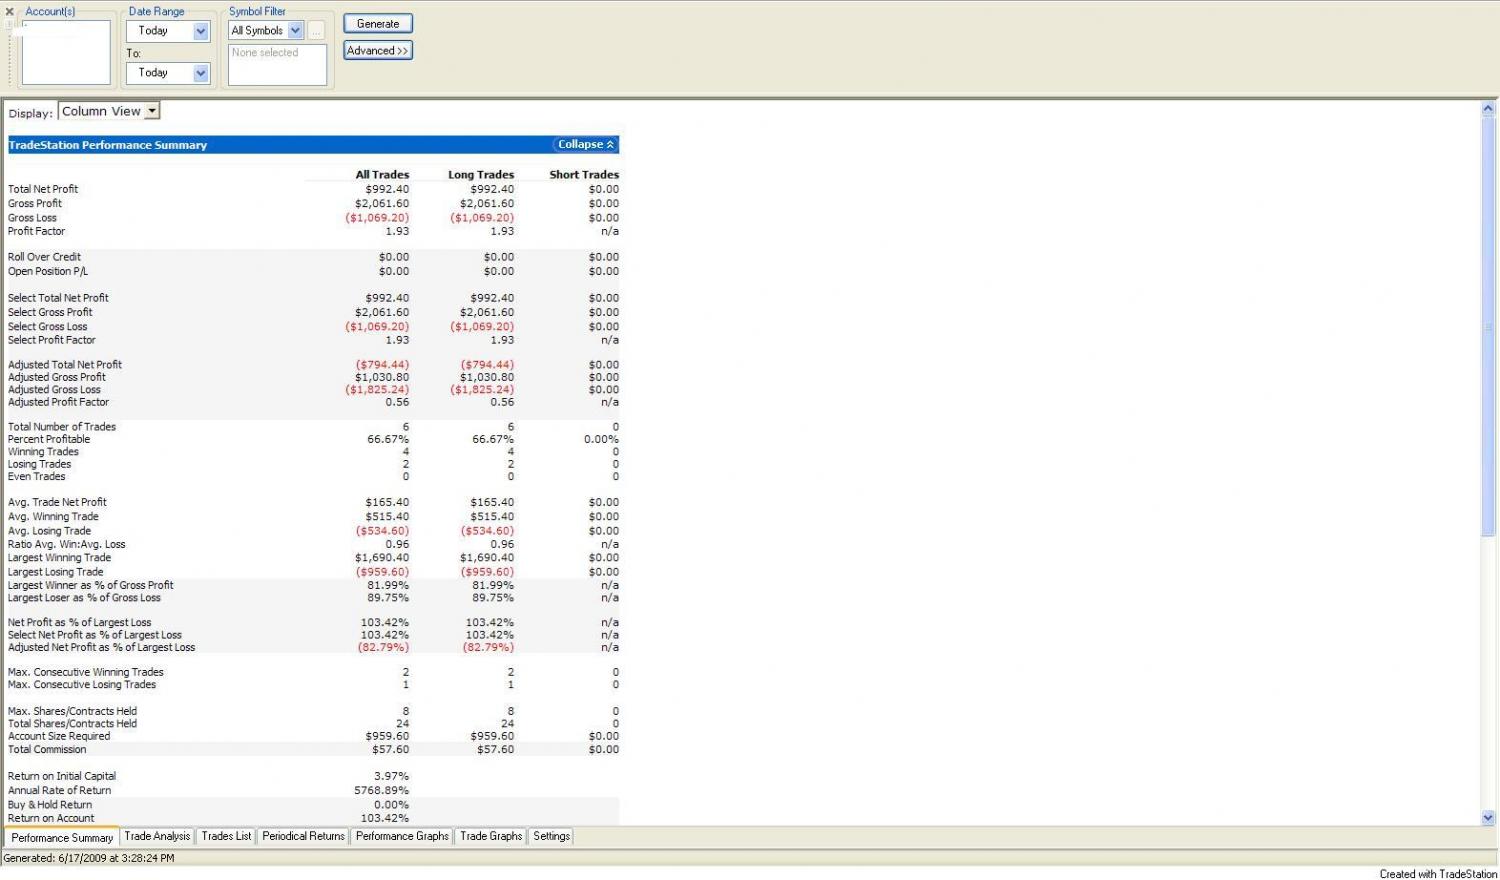Click the Avg. Trade Net Profit label
1500x880 pixels.
pyautogui.click(x=57, y=502)
